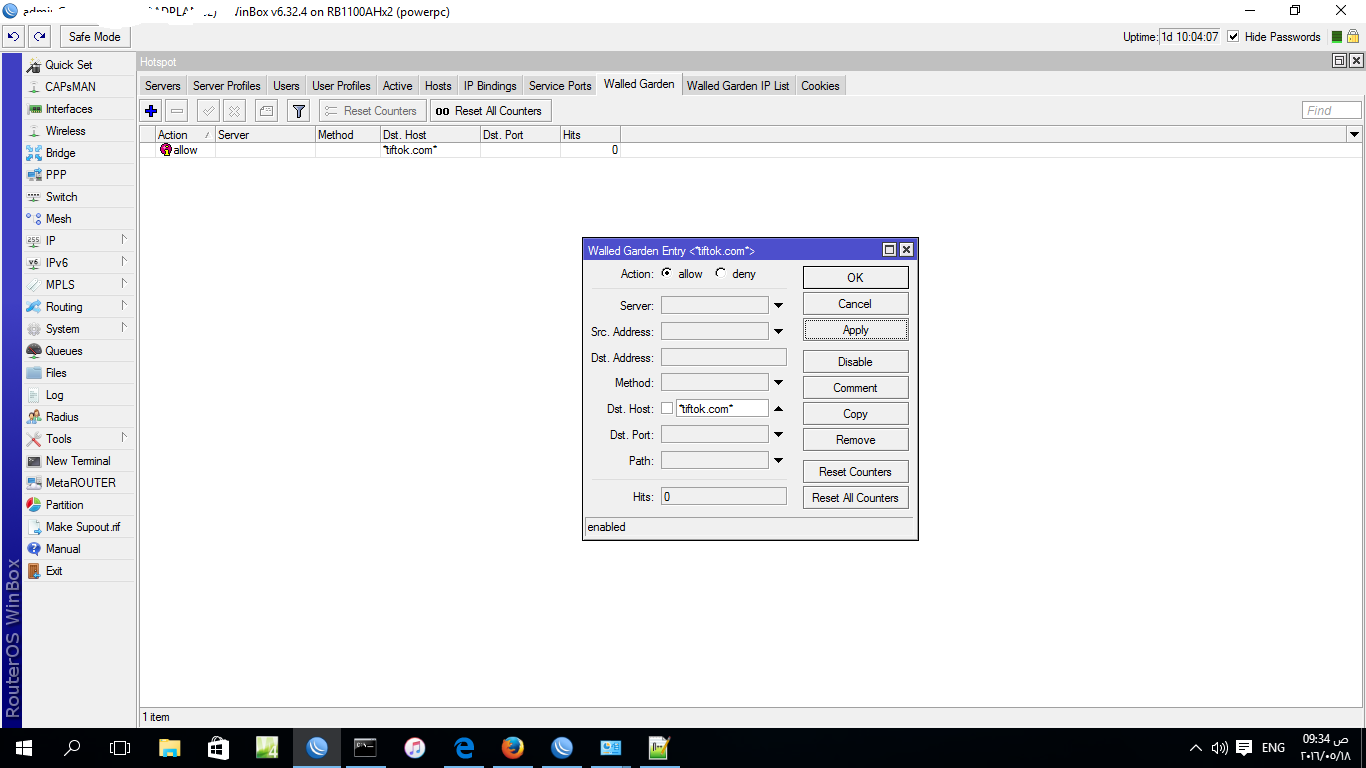This screenshot has height=768, width=1366.
Task: Click OK in Walled Garden Entry dialog
Action: [855, 278]
